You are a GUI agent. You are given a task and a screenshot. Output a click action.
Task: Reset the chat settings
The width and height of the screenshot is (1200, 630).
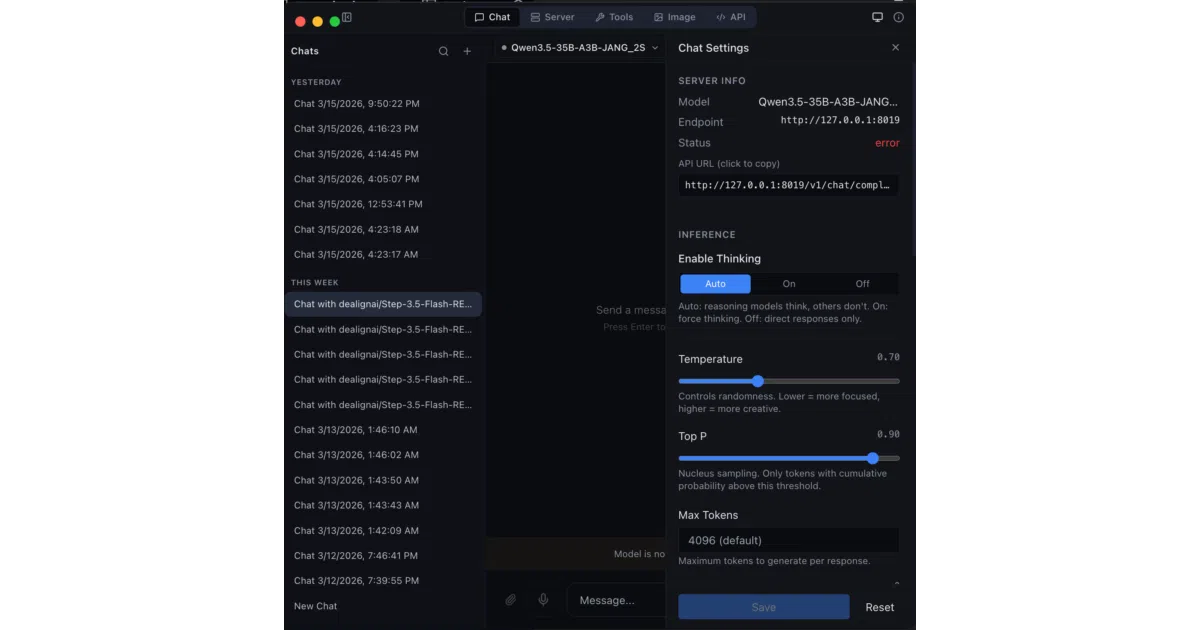tap(880, 607)
